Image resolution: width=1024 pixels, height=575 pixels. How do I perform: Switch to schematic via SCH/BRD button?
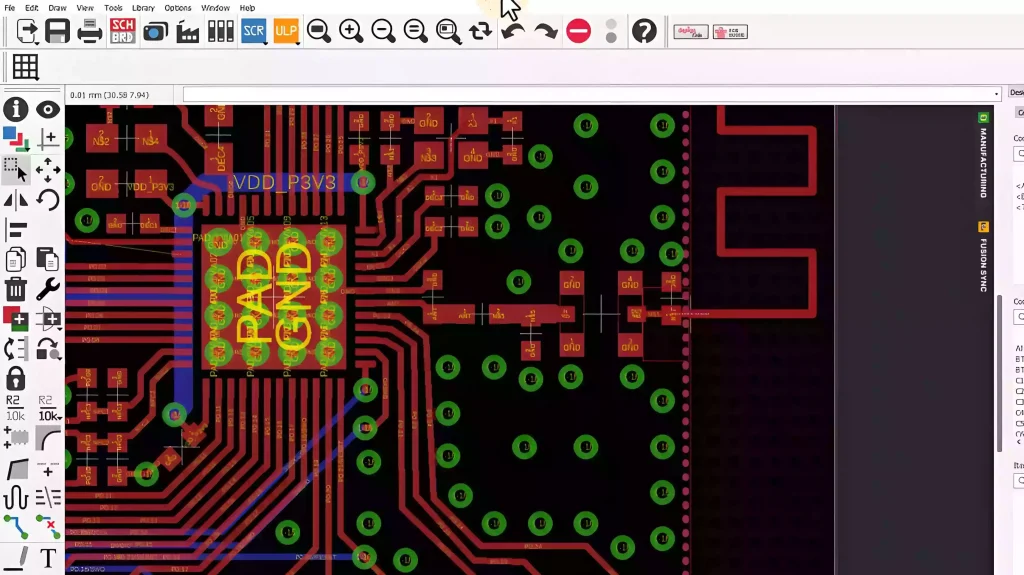click(x=122, y=31)
